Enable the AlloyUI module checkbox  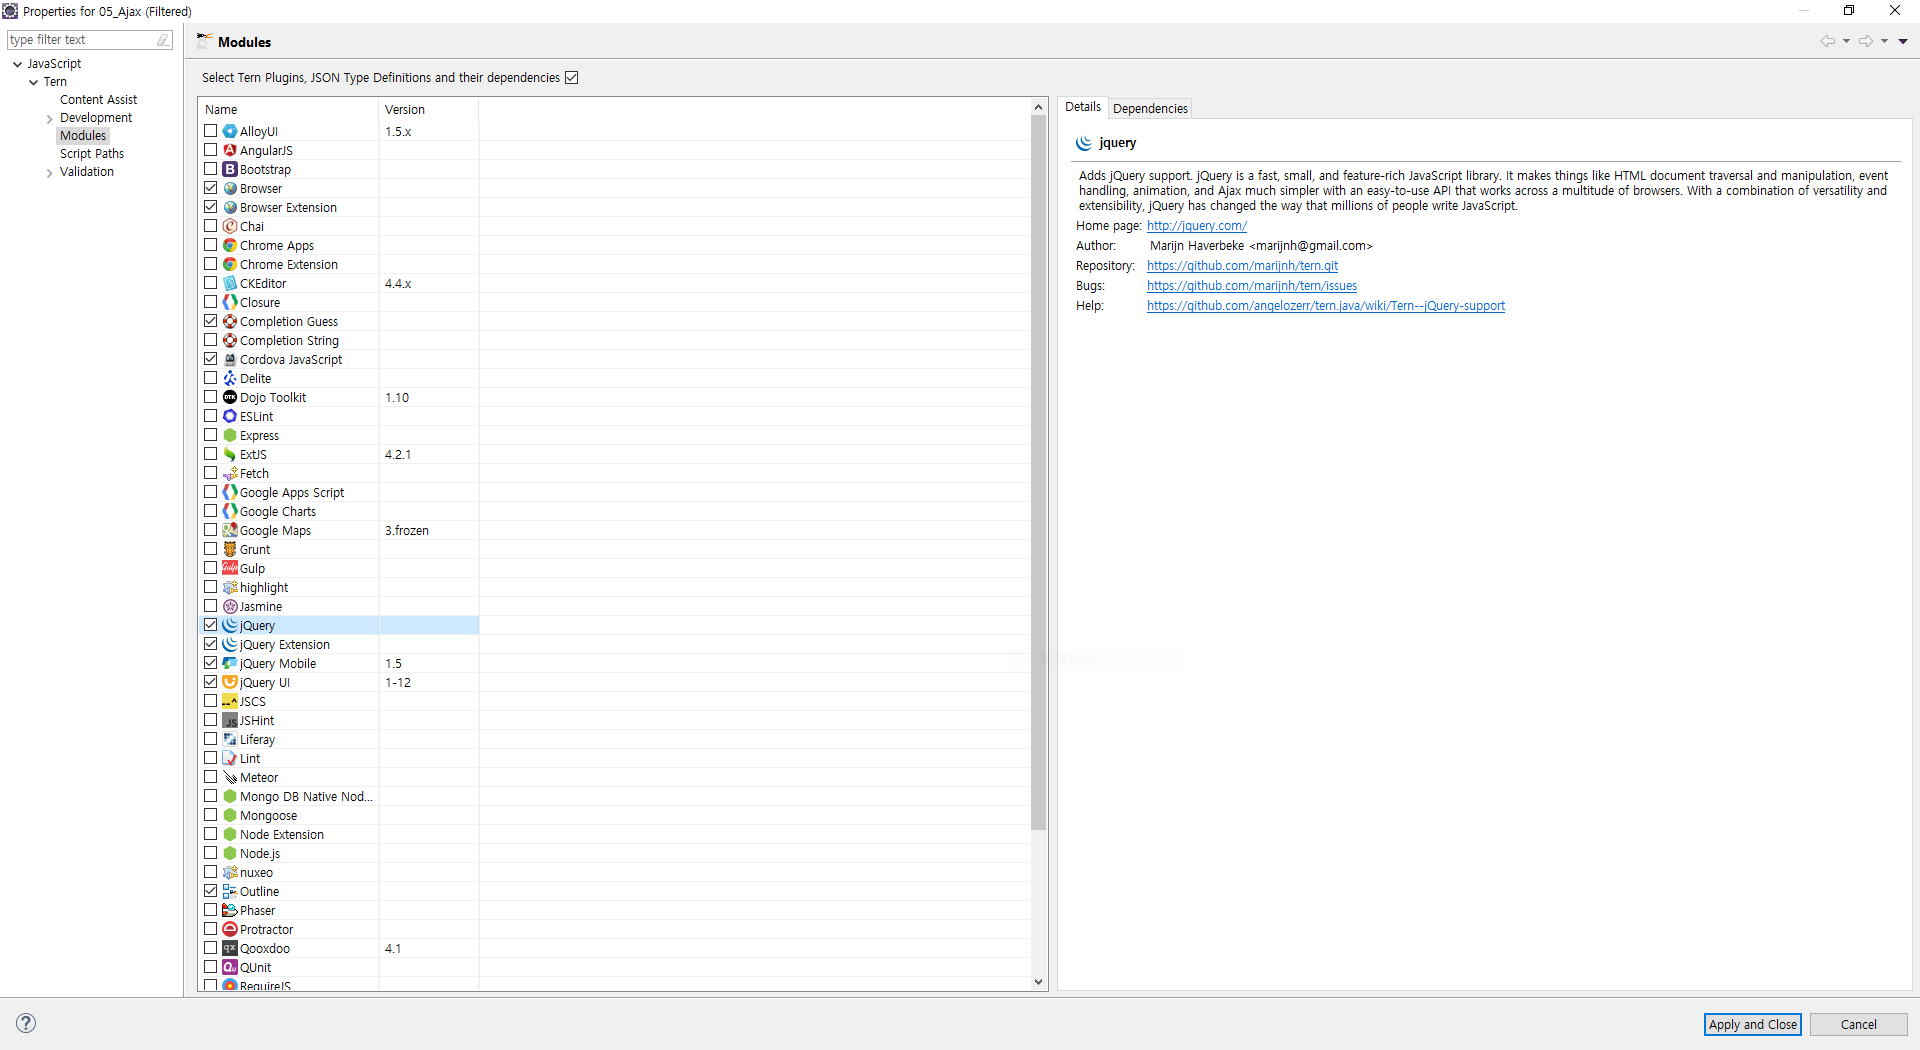(211, 131)
